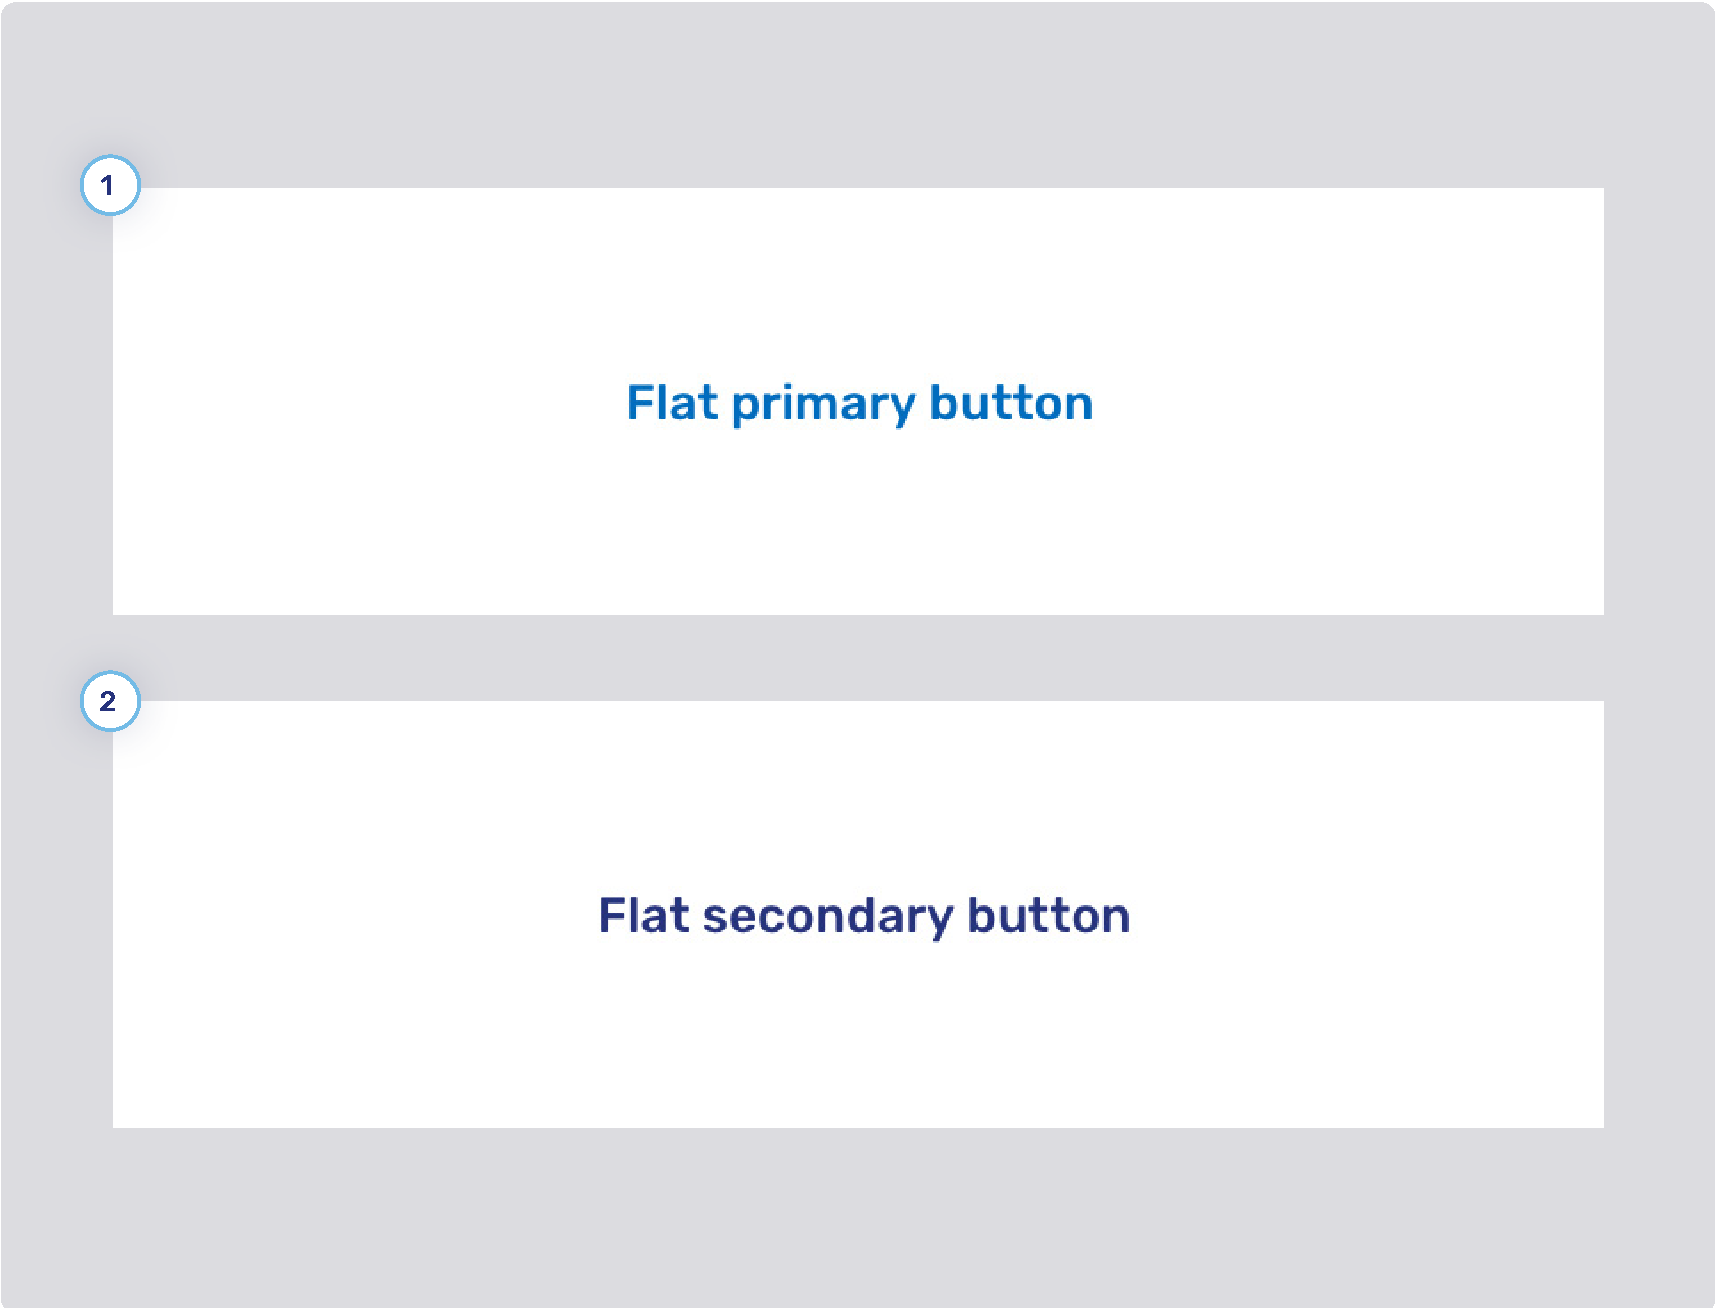Click the circle annotation marker above the primary button
1717x1308 pixels.
coord(110,185)
